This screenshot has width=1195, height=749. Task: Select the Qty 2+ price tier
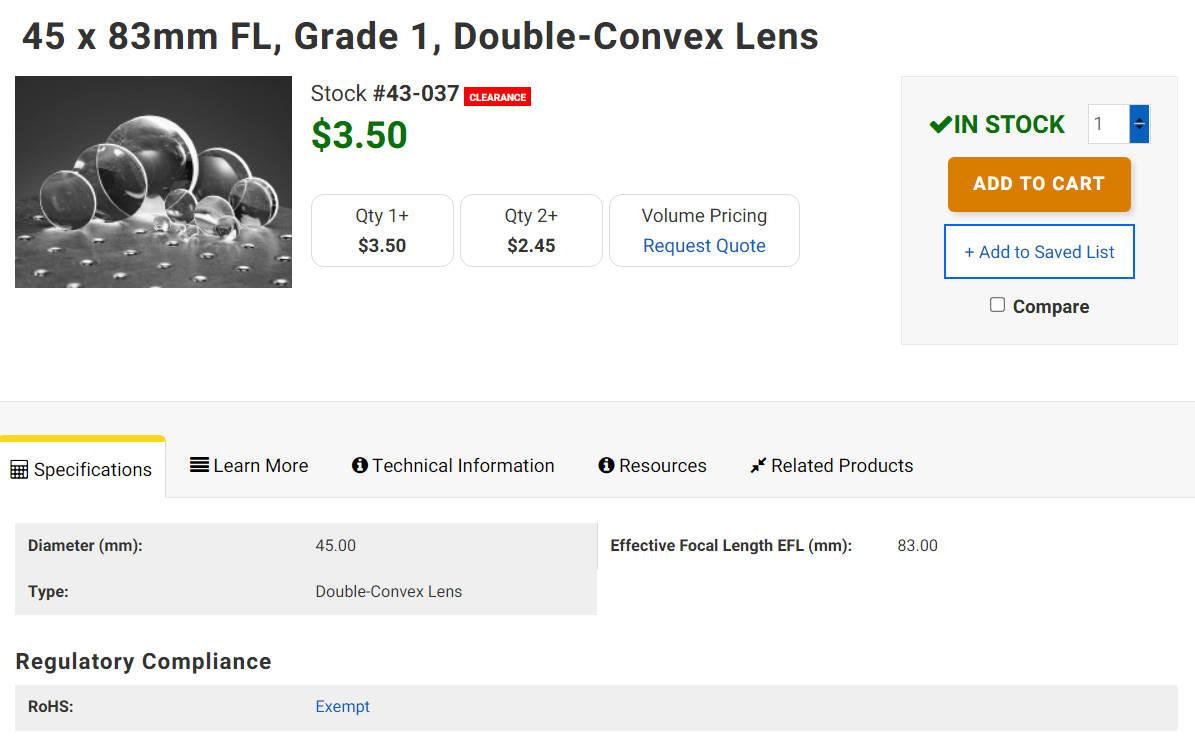pos(531,231)
